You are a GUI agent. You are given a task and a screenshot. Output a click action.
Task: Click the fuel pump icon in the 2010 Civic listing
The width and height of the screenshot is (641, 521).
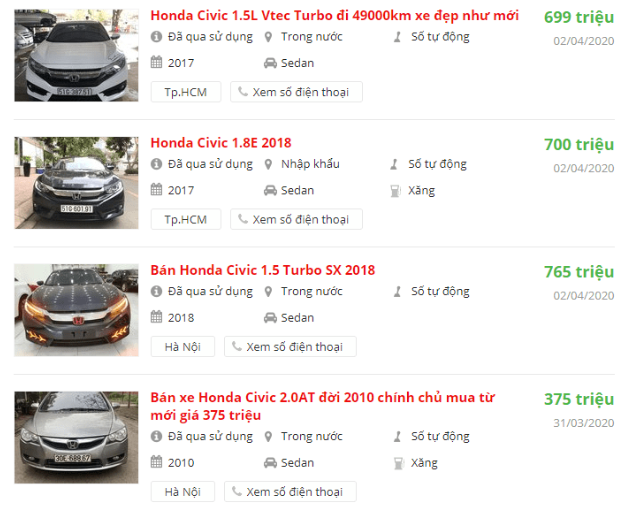[x=398, y=463]
